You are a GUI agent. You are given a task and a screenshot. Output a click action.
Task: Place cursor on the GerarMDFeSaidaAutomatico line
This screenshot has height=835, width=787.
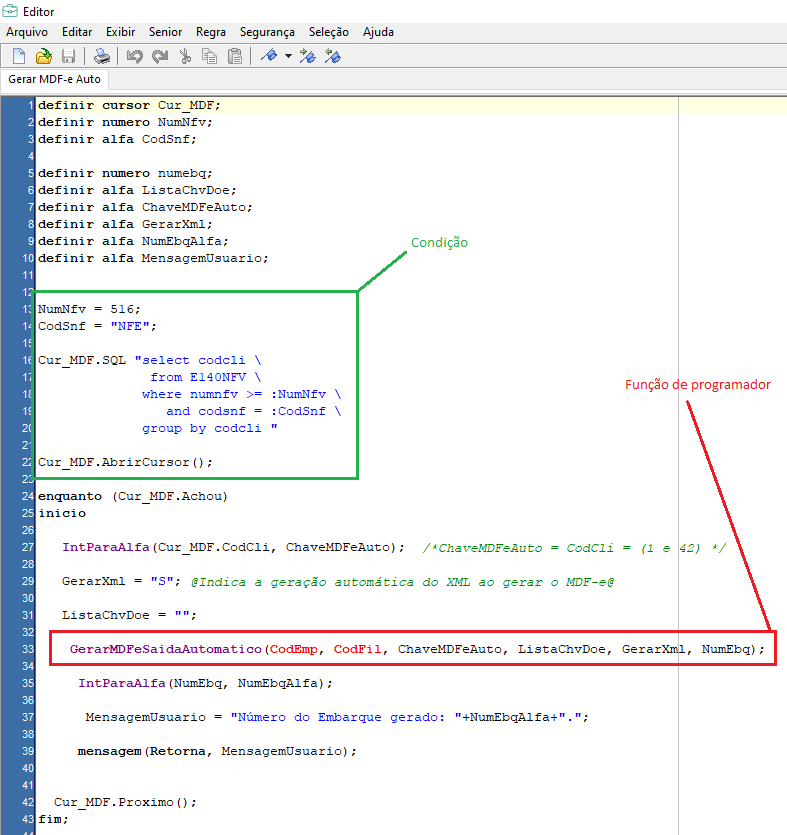tap(166, 650)
